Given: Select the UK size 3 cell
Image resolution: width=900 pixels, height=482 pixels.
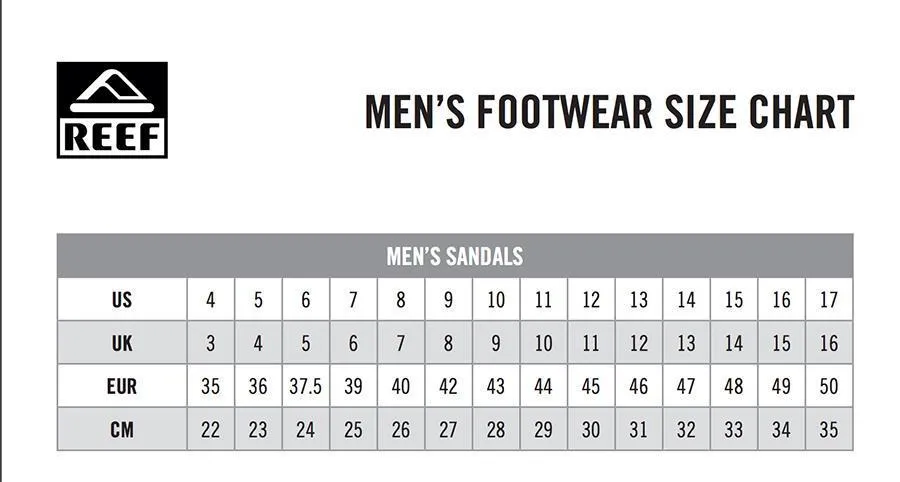Looking at the screenshot, I should (x=211, y=343).
